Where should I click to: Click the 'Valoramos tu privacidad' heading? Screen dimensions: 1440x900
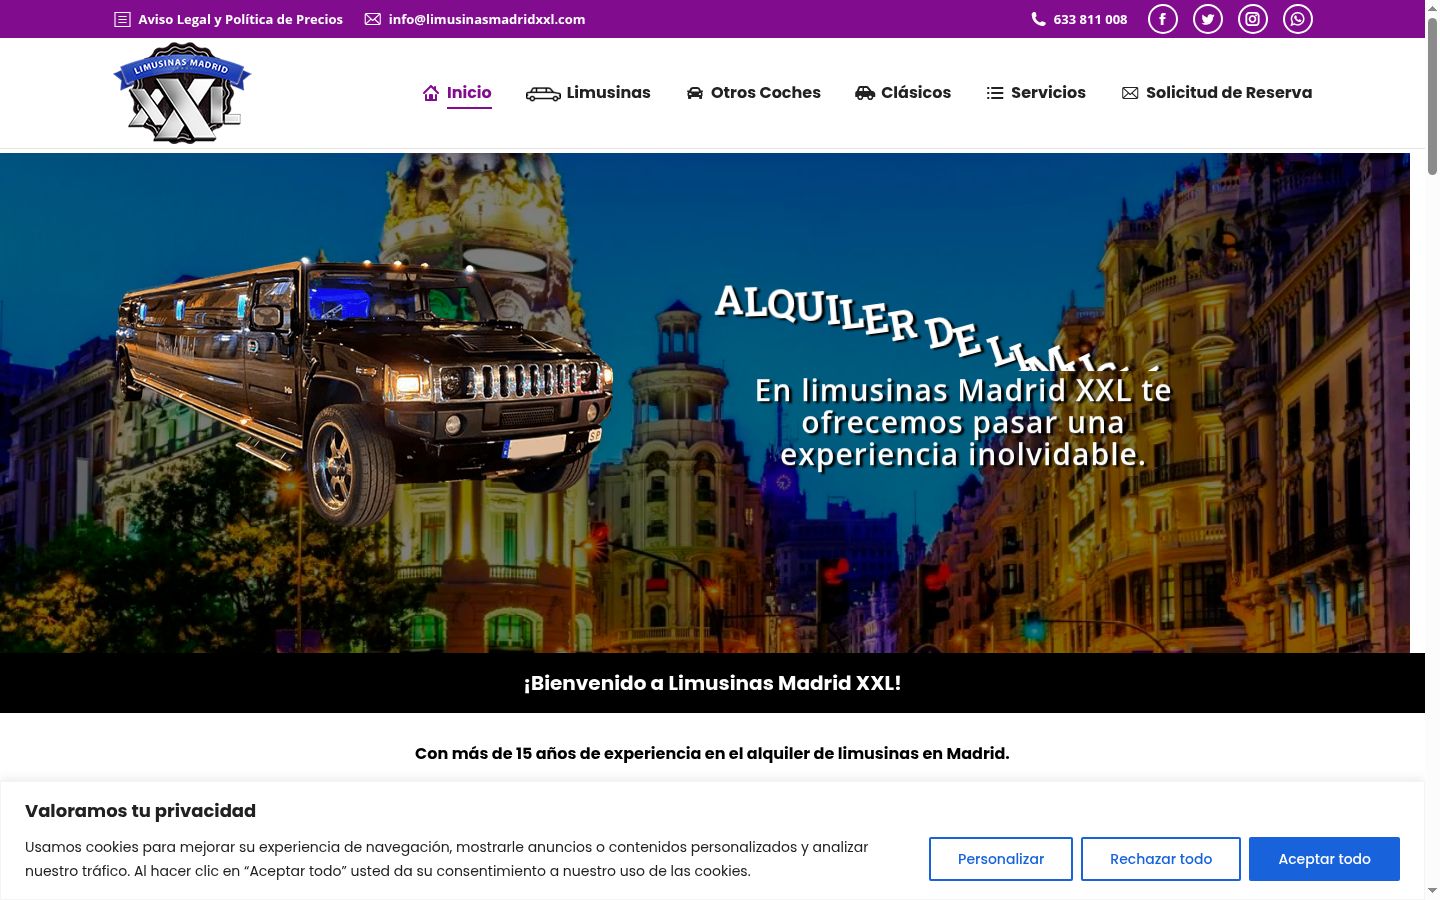[x=140, y=811]
